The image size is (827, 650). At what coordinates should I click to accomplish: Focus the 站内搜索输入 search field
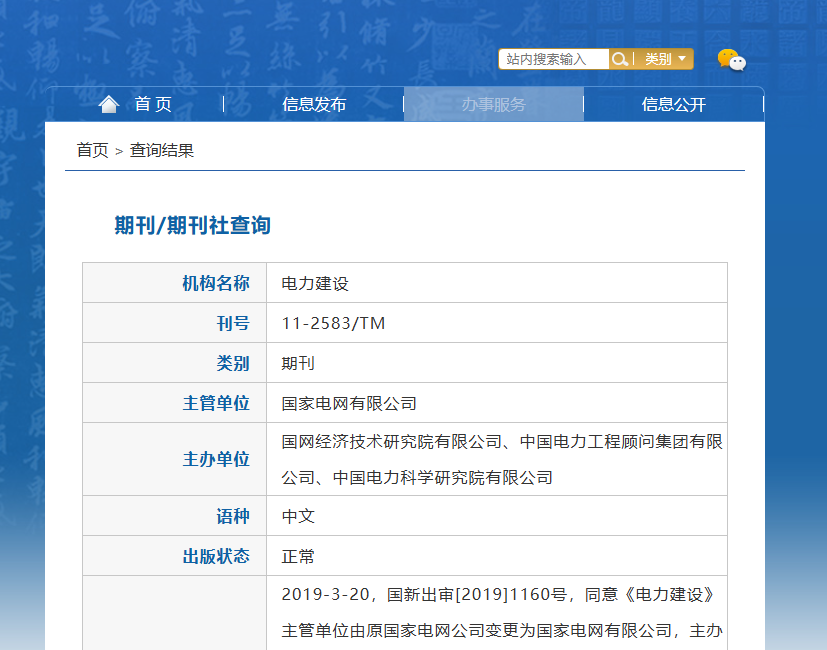click(x=554, y=59)
